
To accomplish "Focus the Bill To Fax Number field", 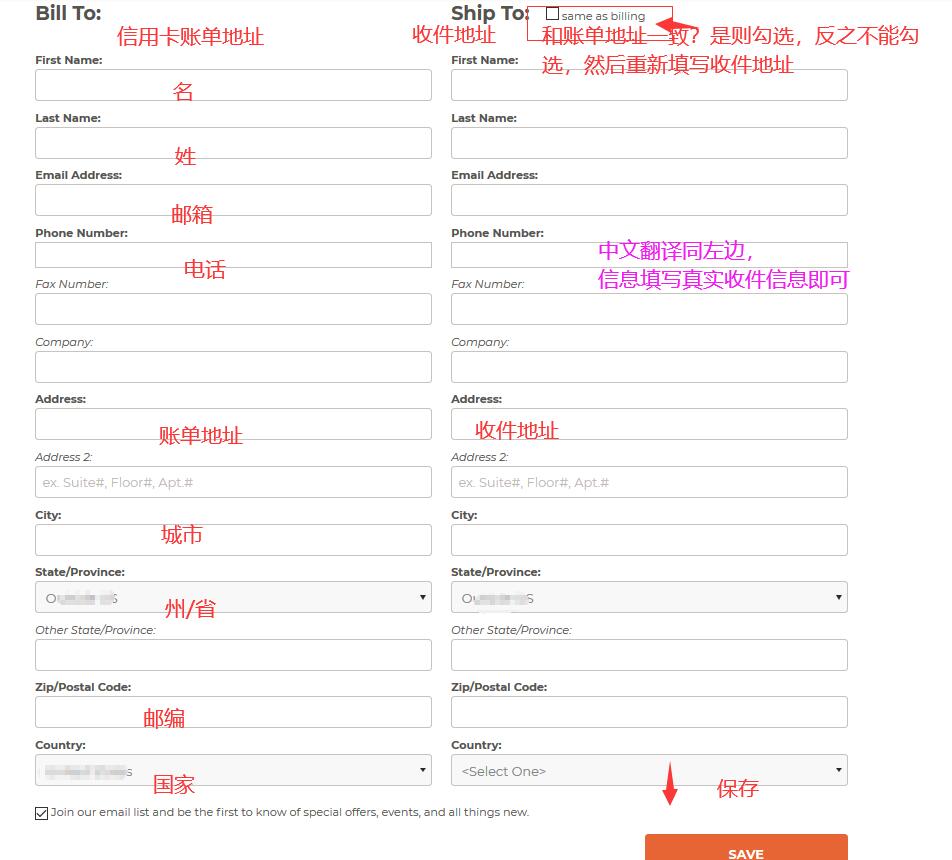I will point(233,309).
